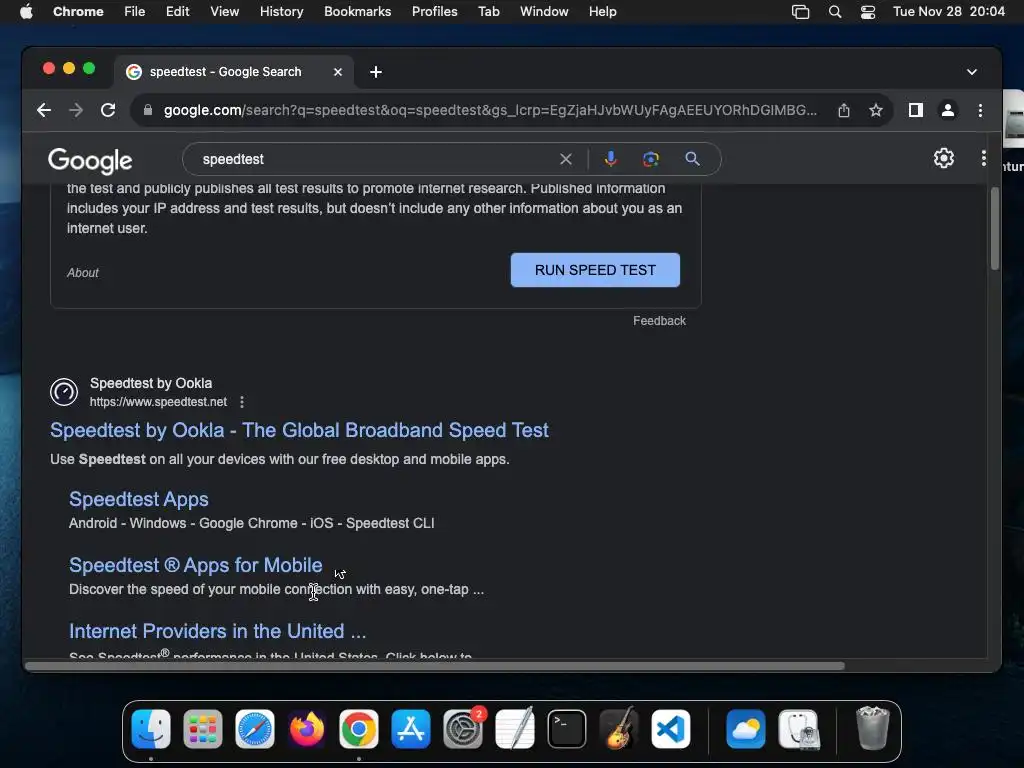This screenshot has width=1024, height=768.
Task: Open Launchpad from the Dock
Action: 202,729
